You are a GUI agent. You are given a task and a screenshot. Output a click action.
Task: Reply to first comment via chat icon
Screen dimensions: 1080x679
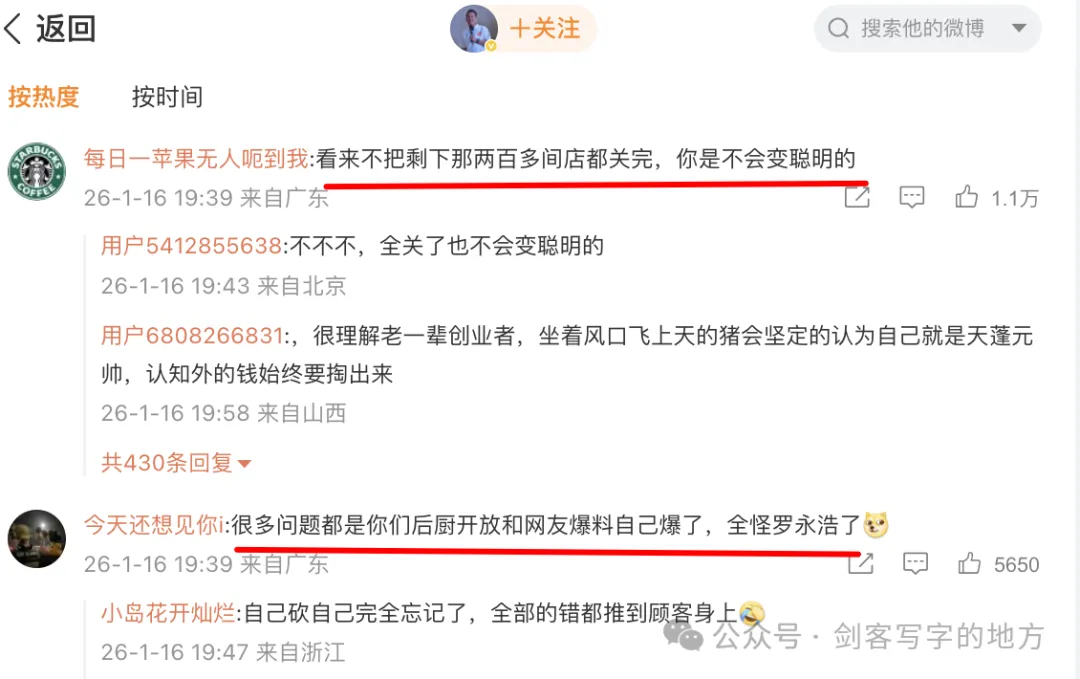coord(911,197)
